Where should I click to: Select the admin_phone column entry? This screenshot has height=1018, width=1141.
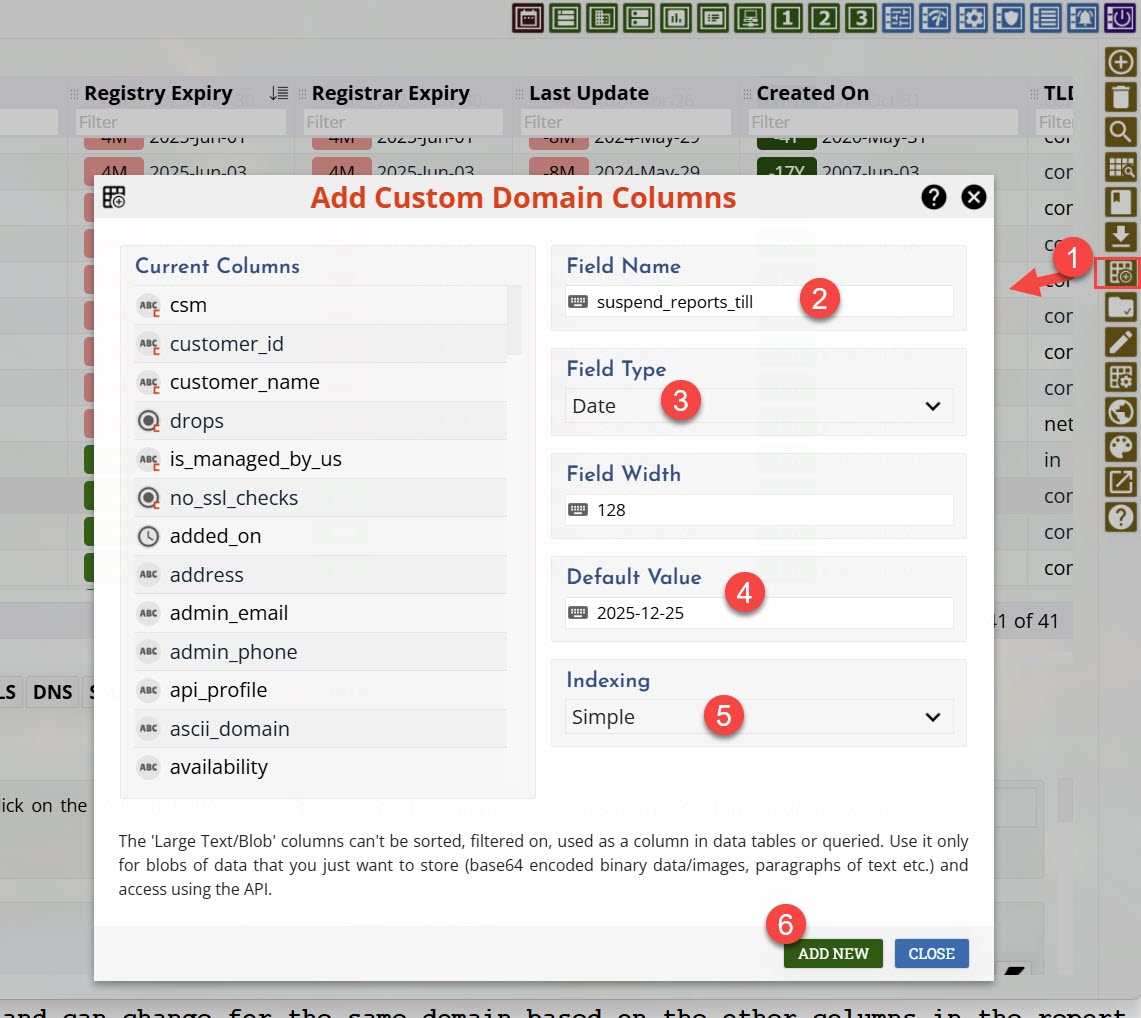click(x=320, y=652)
